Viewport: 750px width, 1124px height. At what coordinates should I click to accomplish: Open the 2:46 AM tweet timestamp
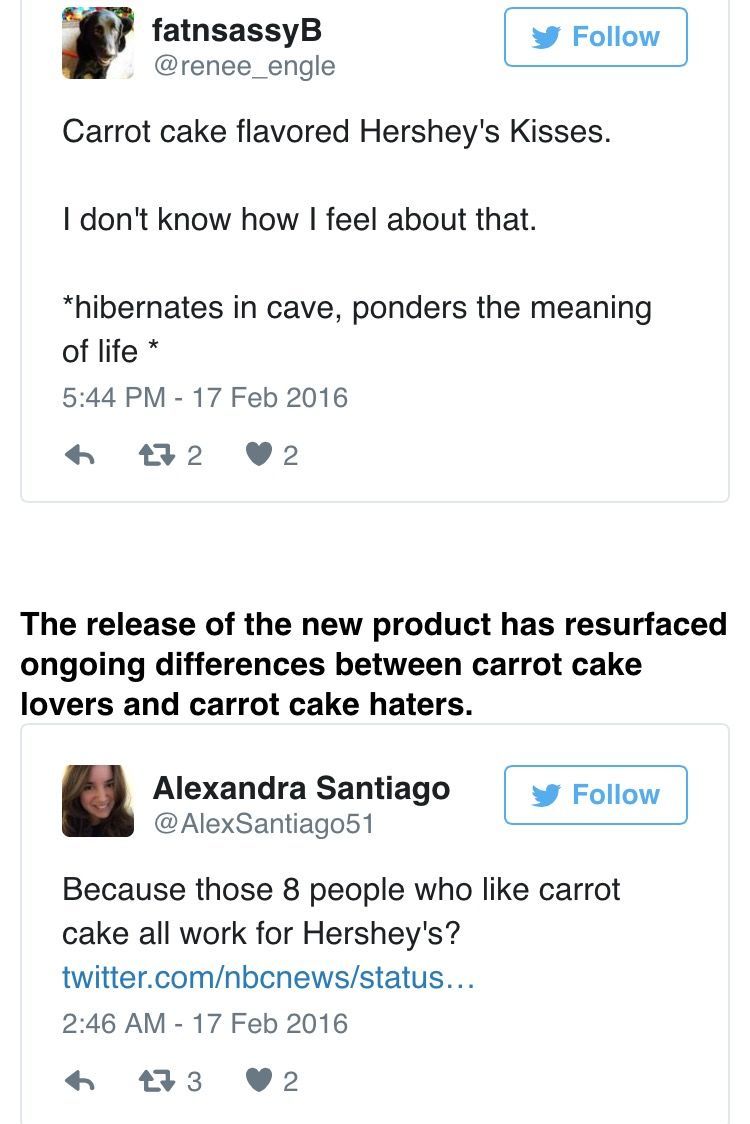[205, 1024]
